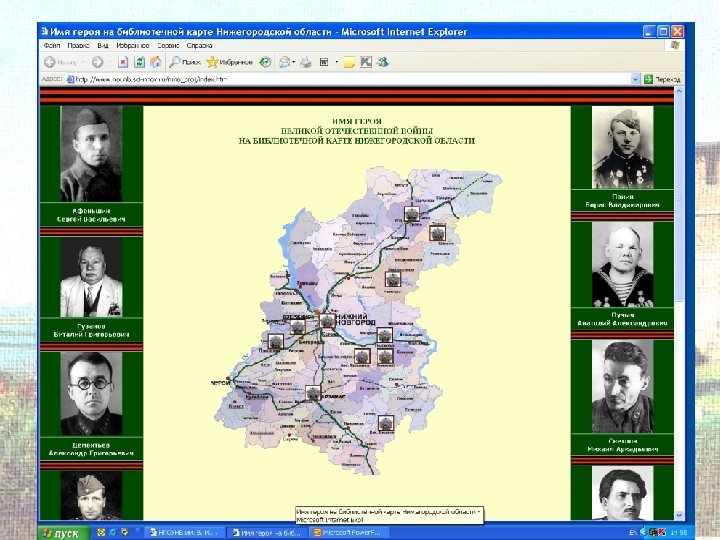Open the Back button history dropdown arrow
Image resolution: width=720 pixels, height=540 pixels.
[x=83, y=62]
